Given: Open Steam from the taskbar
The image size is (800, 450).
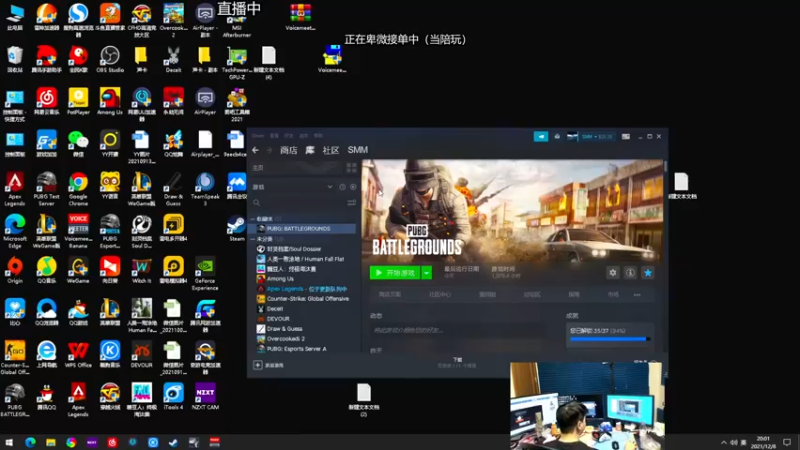Looking at the screenshot, I should click(x=173, y=442).
